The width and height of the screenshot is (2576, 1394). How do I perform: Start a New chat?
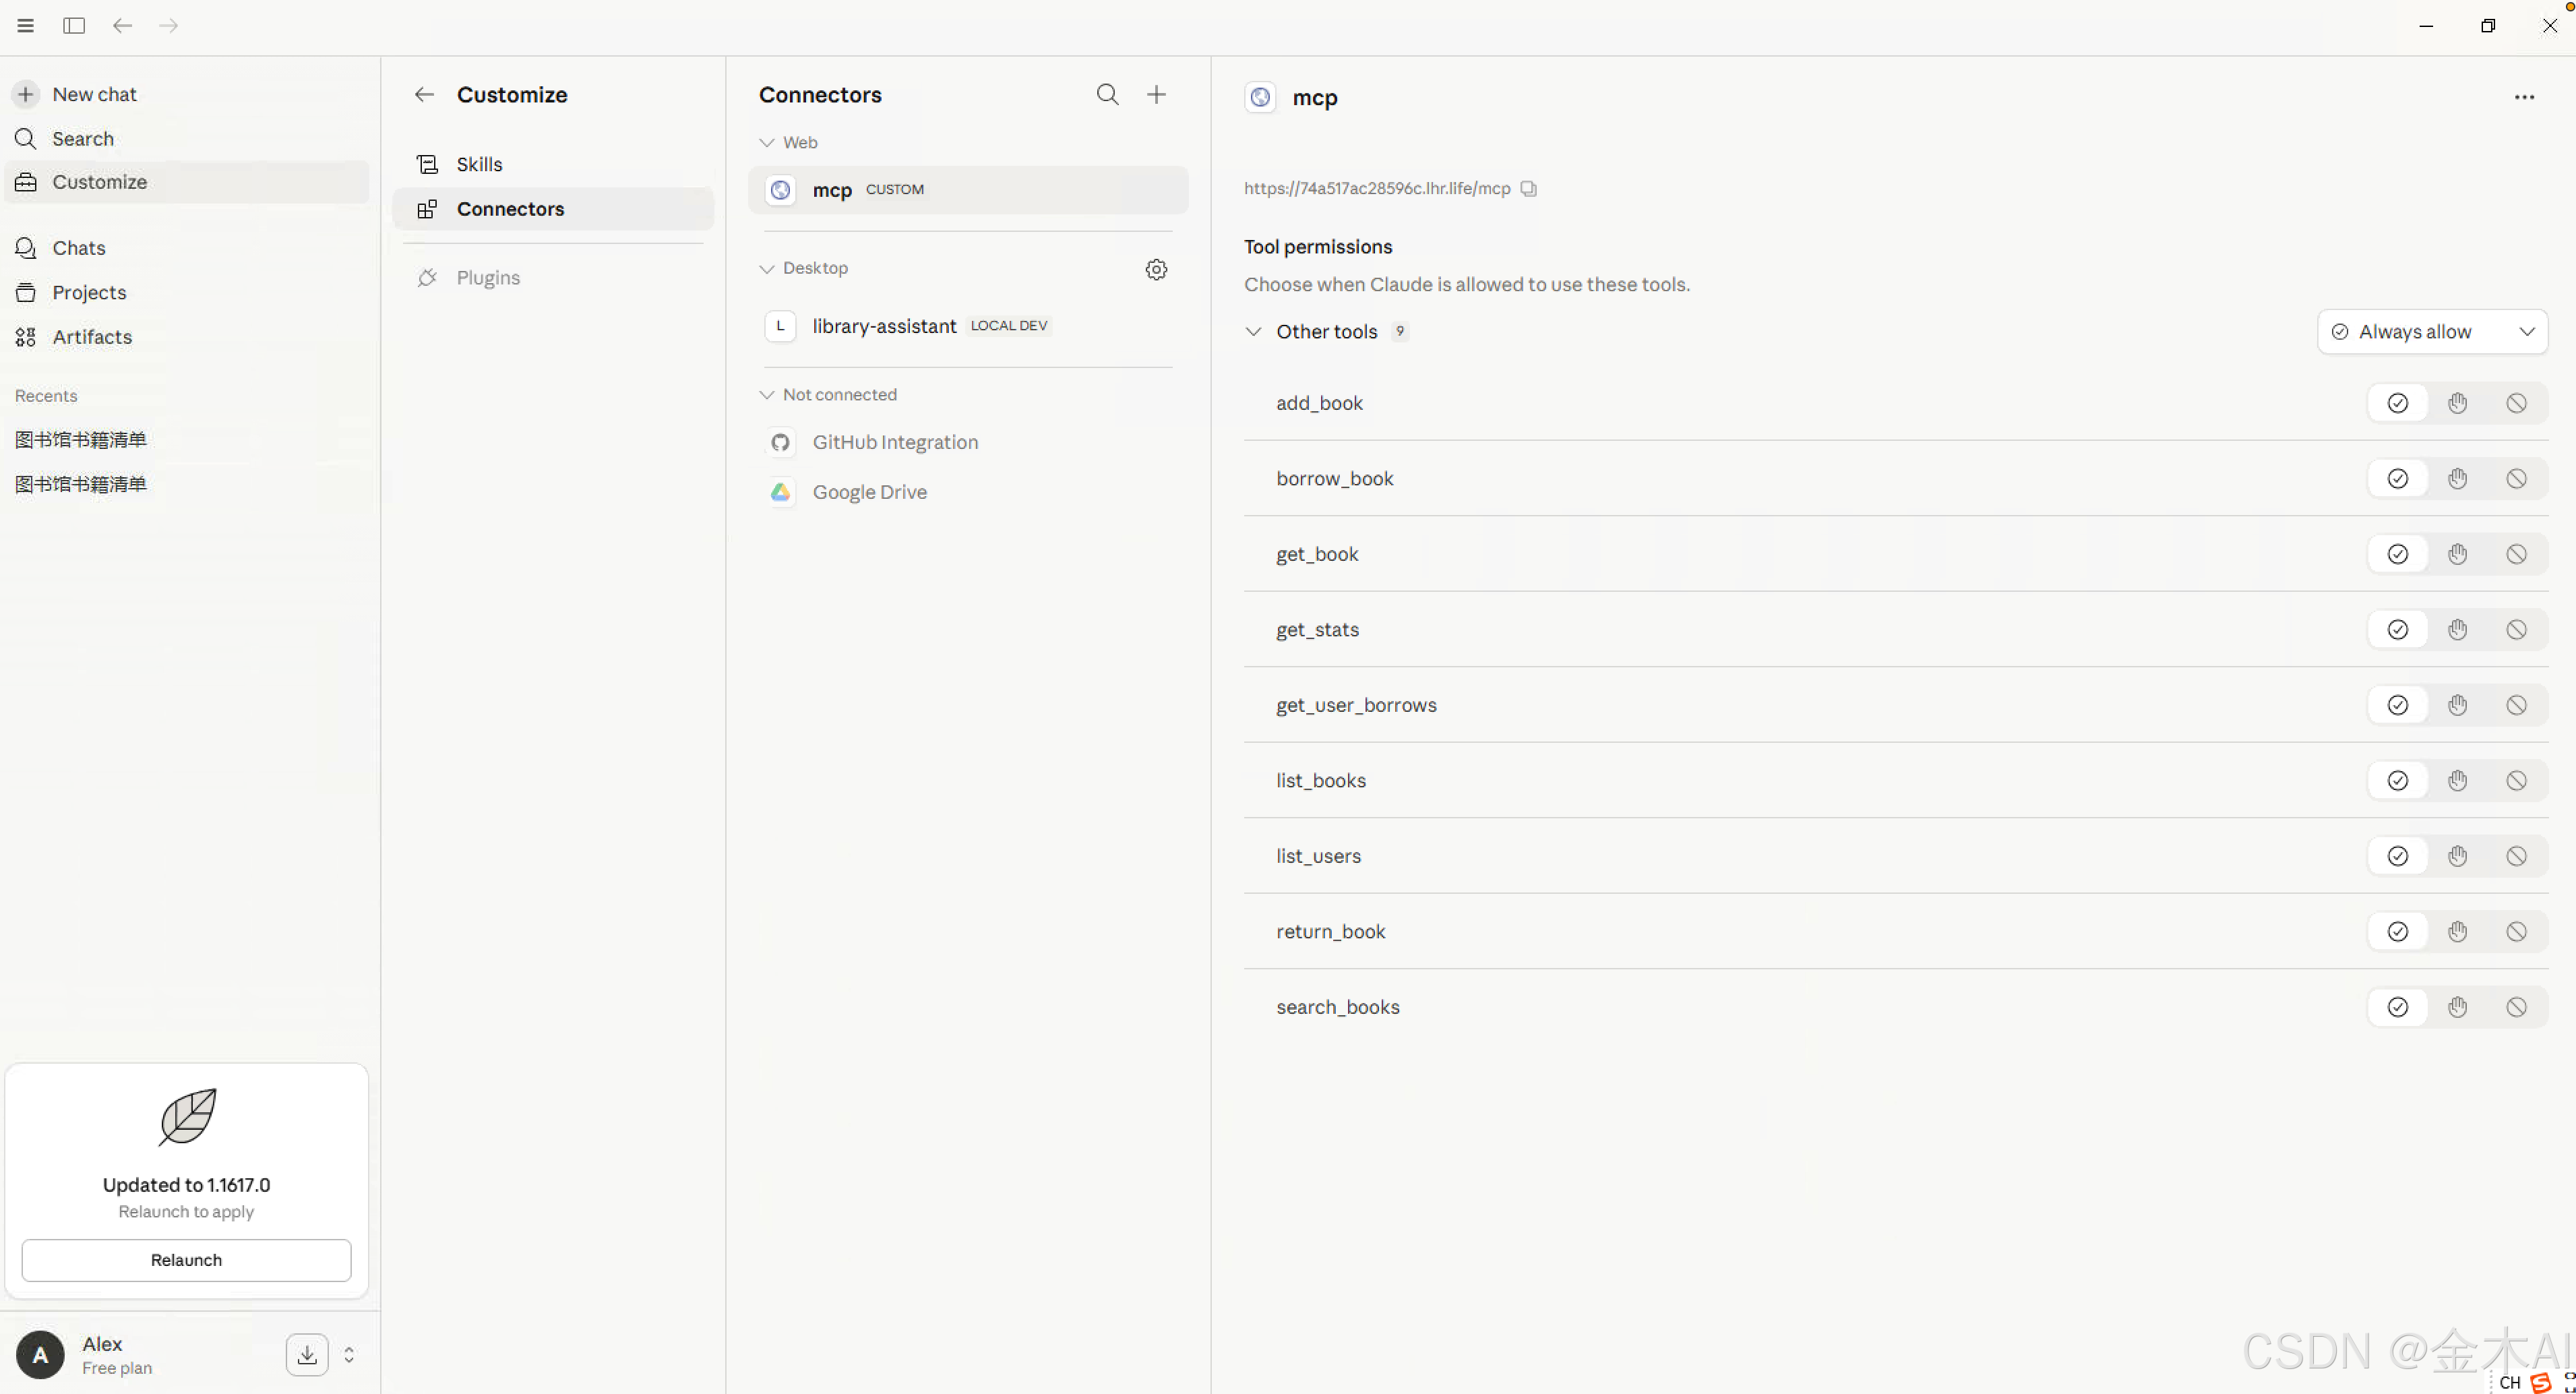[x=93, y=94]
